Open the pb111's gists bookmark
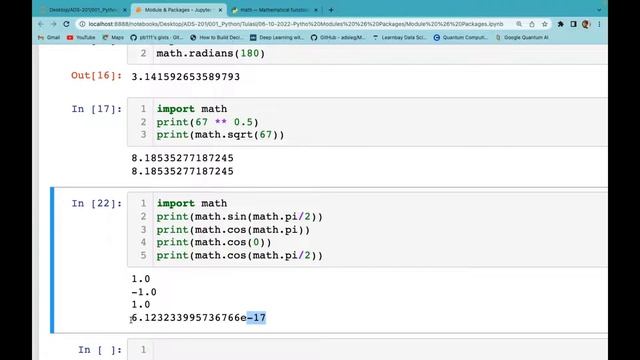Screen dimensions: 640x360 coord(156,37)
